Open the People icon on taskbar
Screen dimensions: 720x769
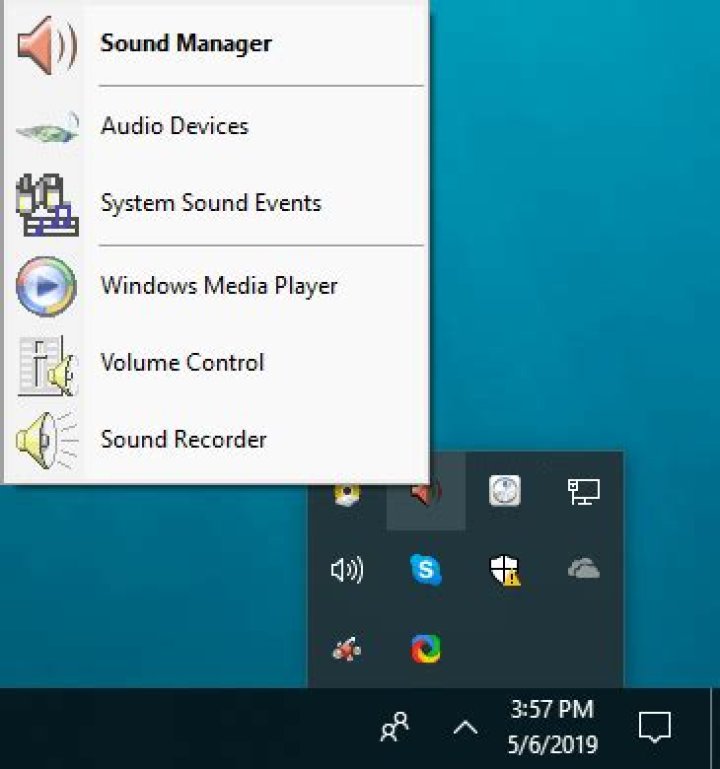(x=395, y=727)
